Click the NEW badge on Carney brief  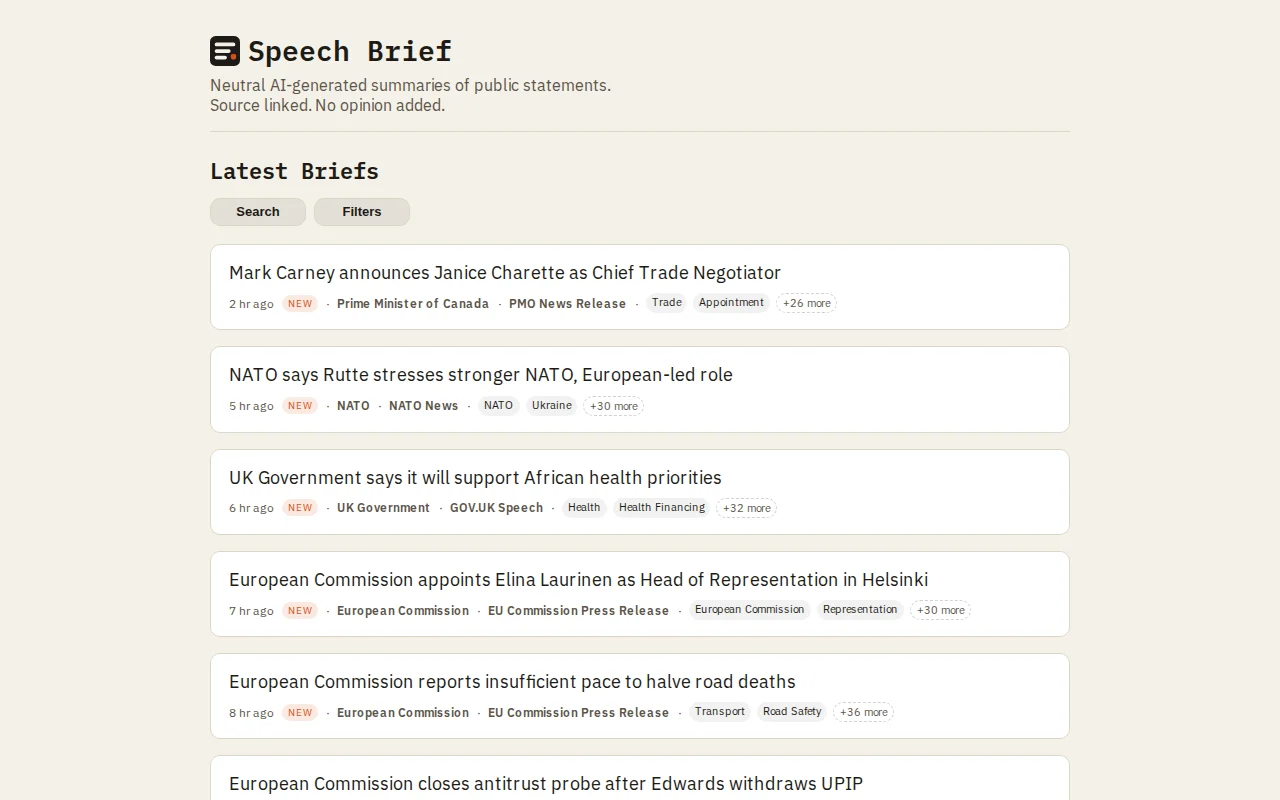click(x=300, y=303)
